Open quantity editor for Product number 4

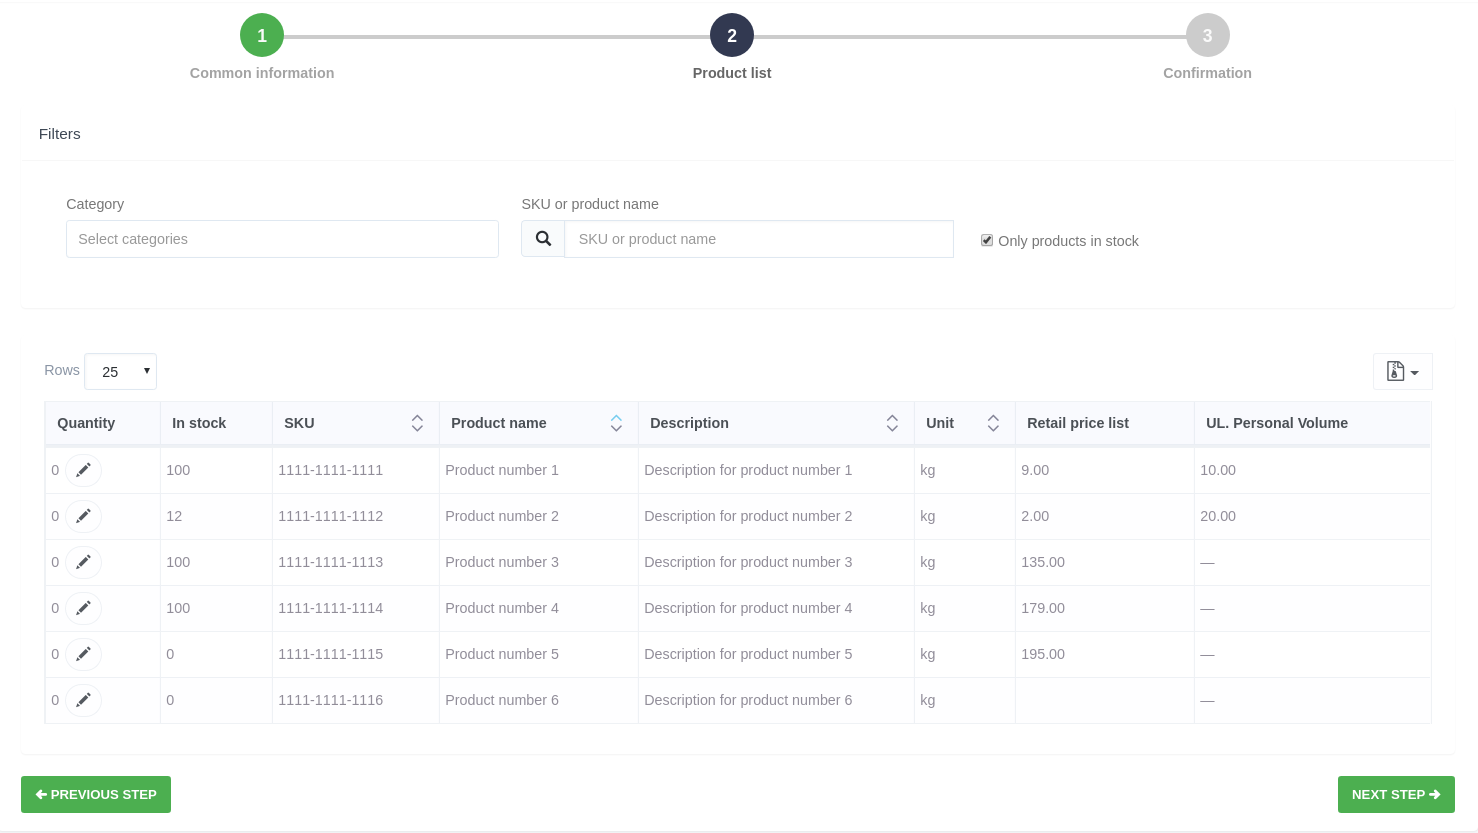coord(84,608)
